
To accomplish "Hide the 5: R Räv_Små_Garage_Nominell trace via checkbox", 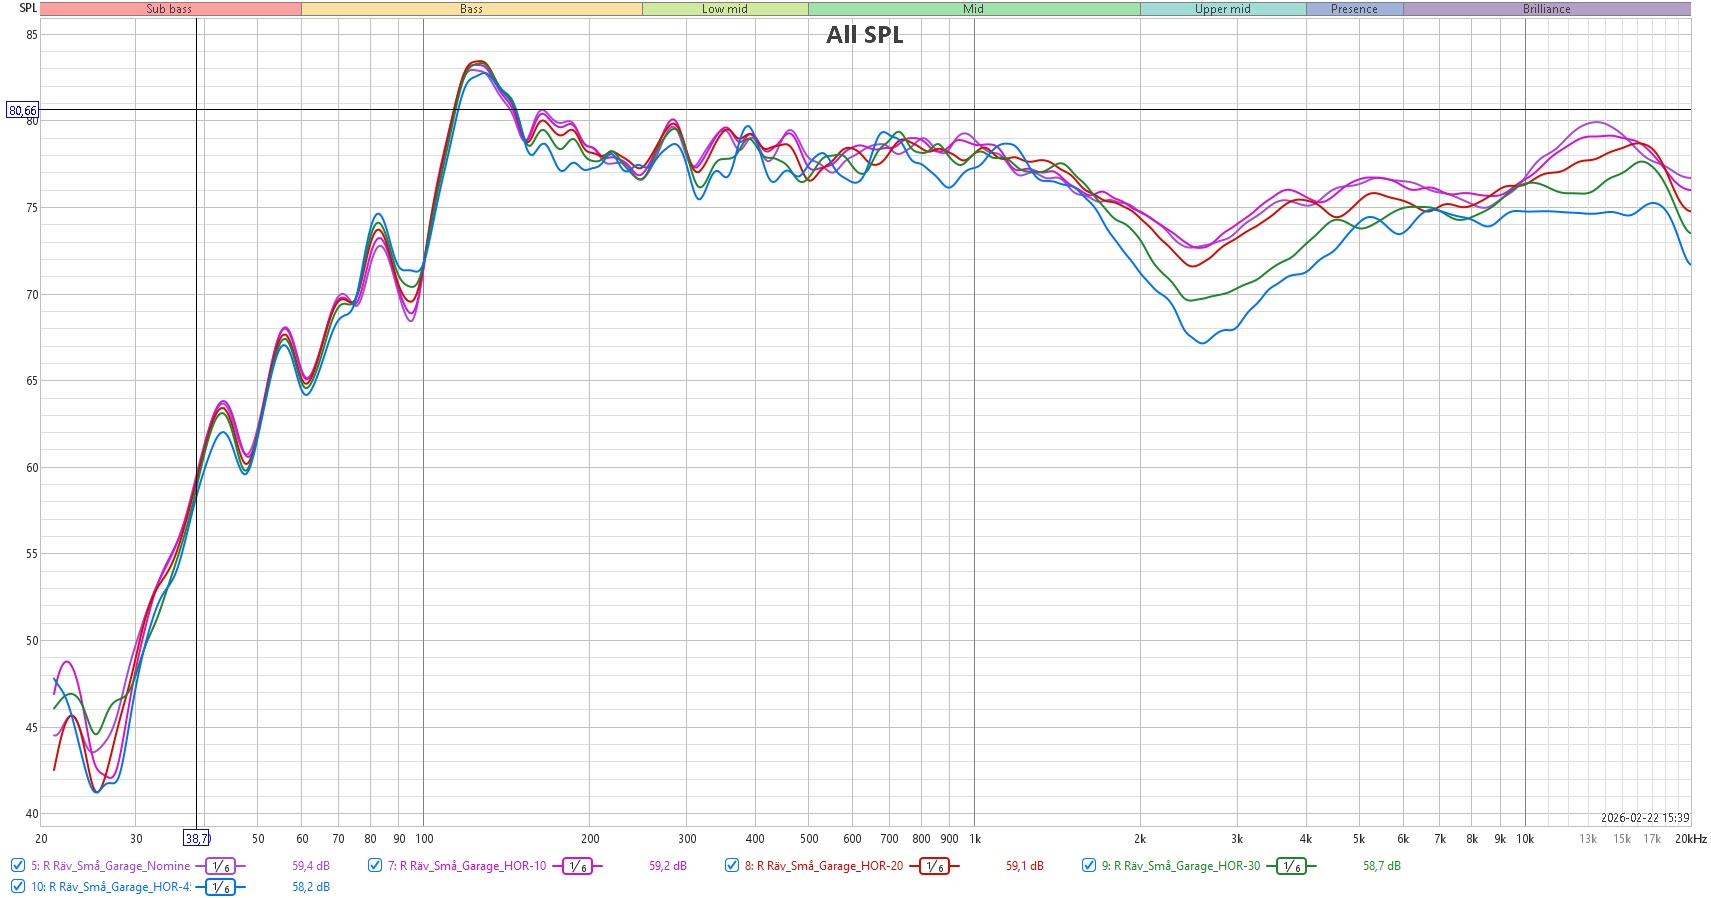I will [18, 866].
